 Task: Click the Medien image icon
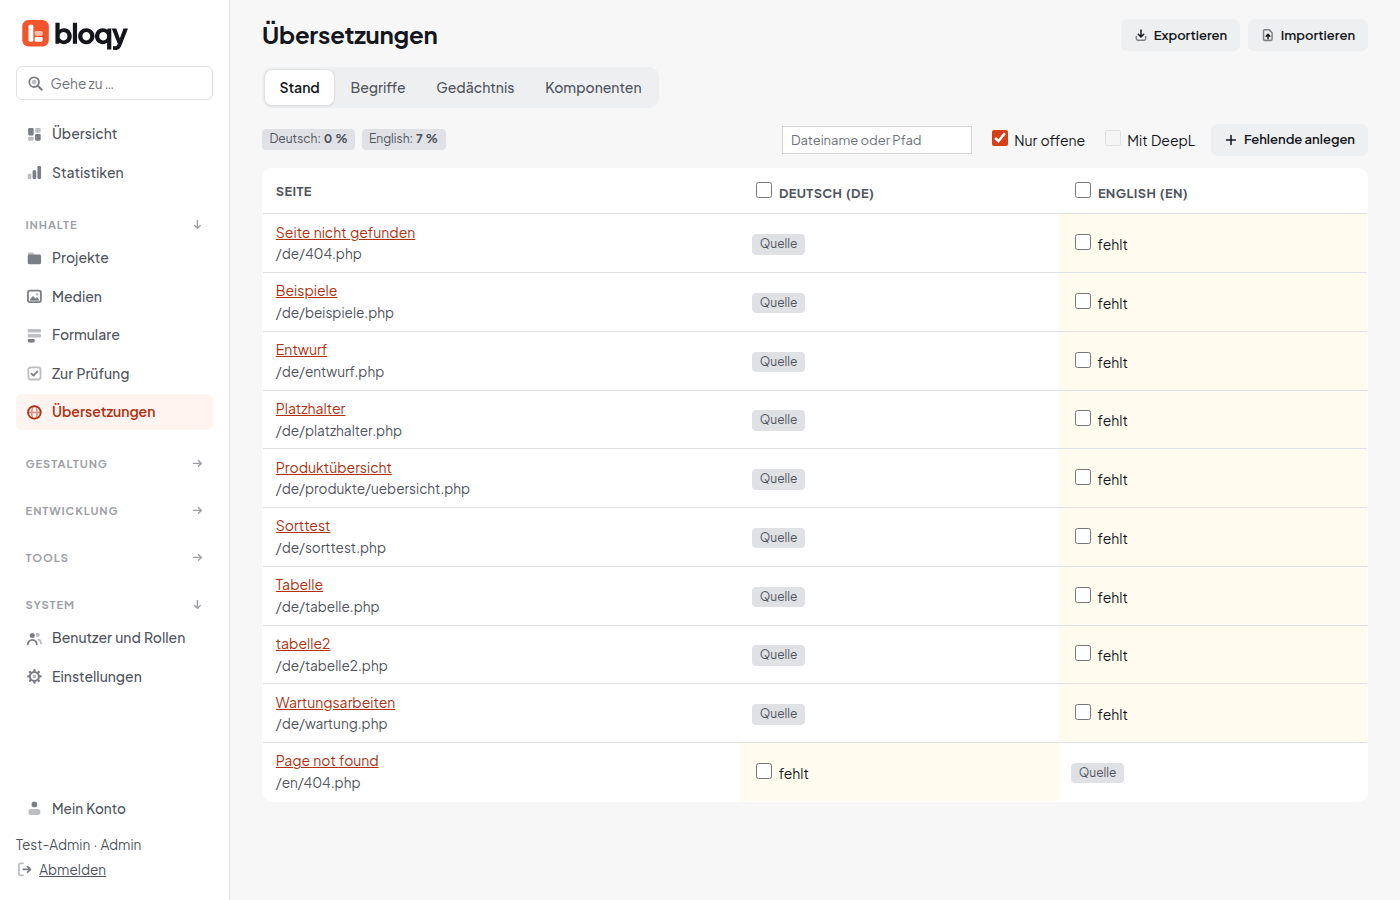tap(34, 297)
